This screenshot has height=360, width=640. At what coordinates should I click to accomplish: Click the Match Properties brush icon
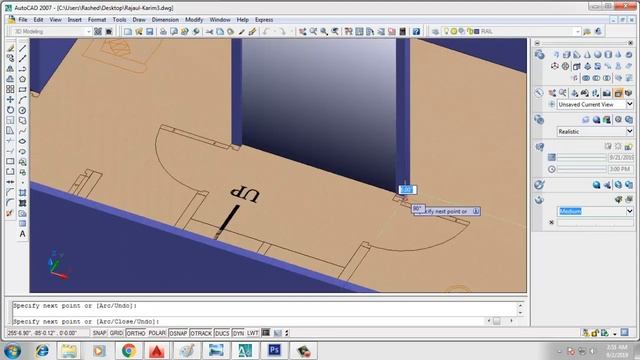coord(241,31)
